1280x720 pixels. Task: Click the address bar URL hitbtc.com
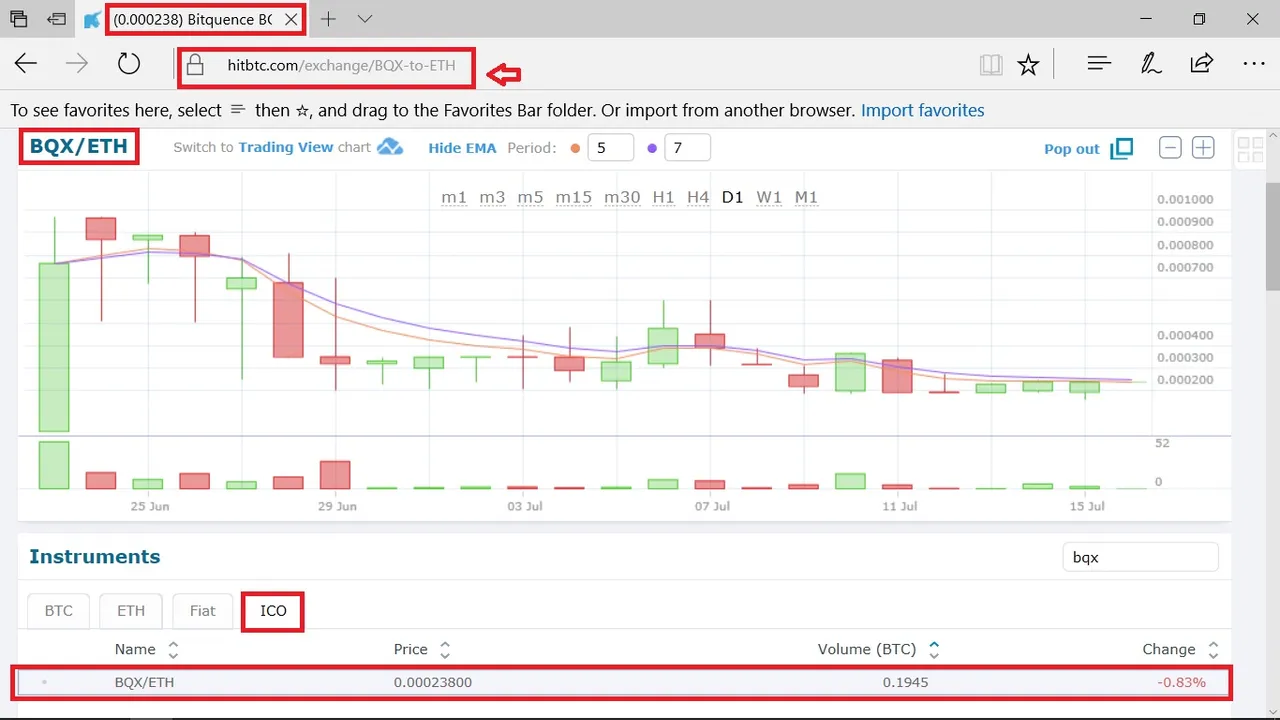341,66
